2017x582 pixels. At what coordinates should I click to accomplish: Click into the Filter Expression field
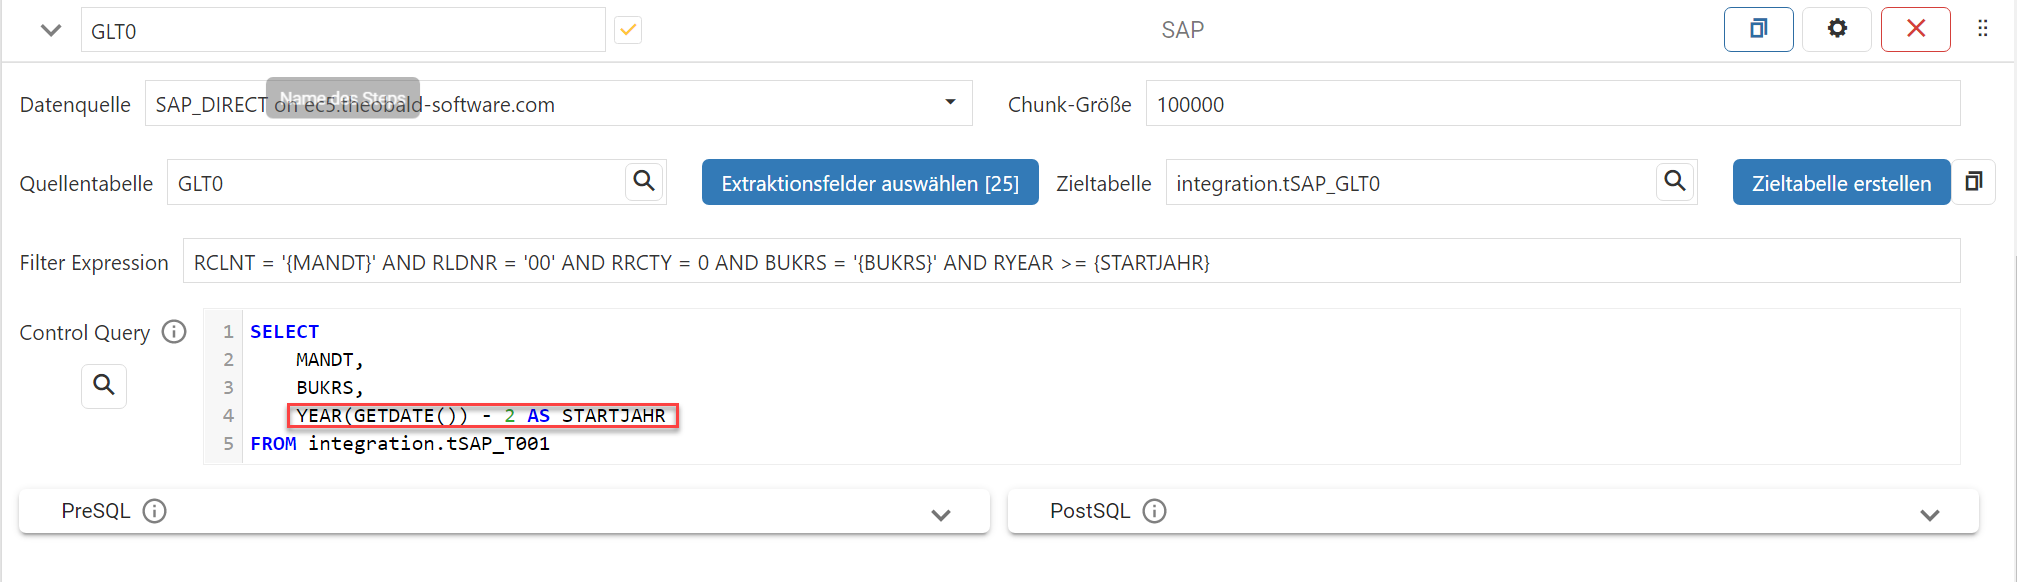[1070, 262]
